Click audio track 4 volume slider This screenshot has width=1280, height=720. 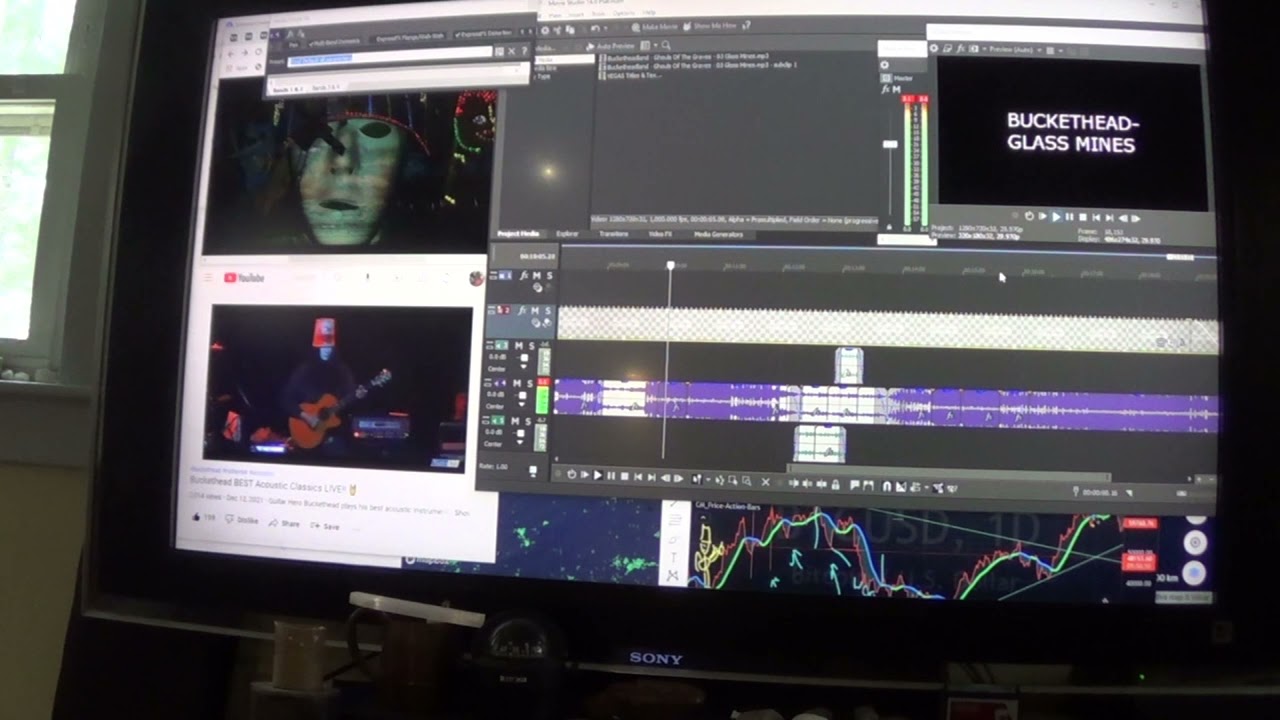(x=522, y=395)
